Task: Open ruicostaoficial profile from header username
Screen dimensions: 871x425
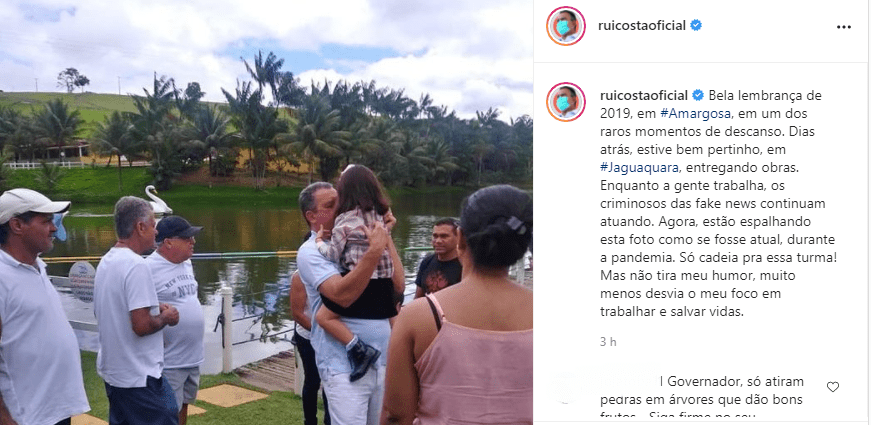Action: click(x=642, y=26)
